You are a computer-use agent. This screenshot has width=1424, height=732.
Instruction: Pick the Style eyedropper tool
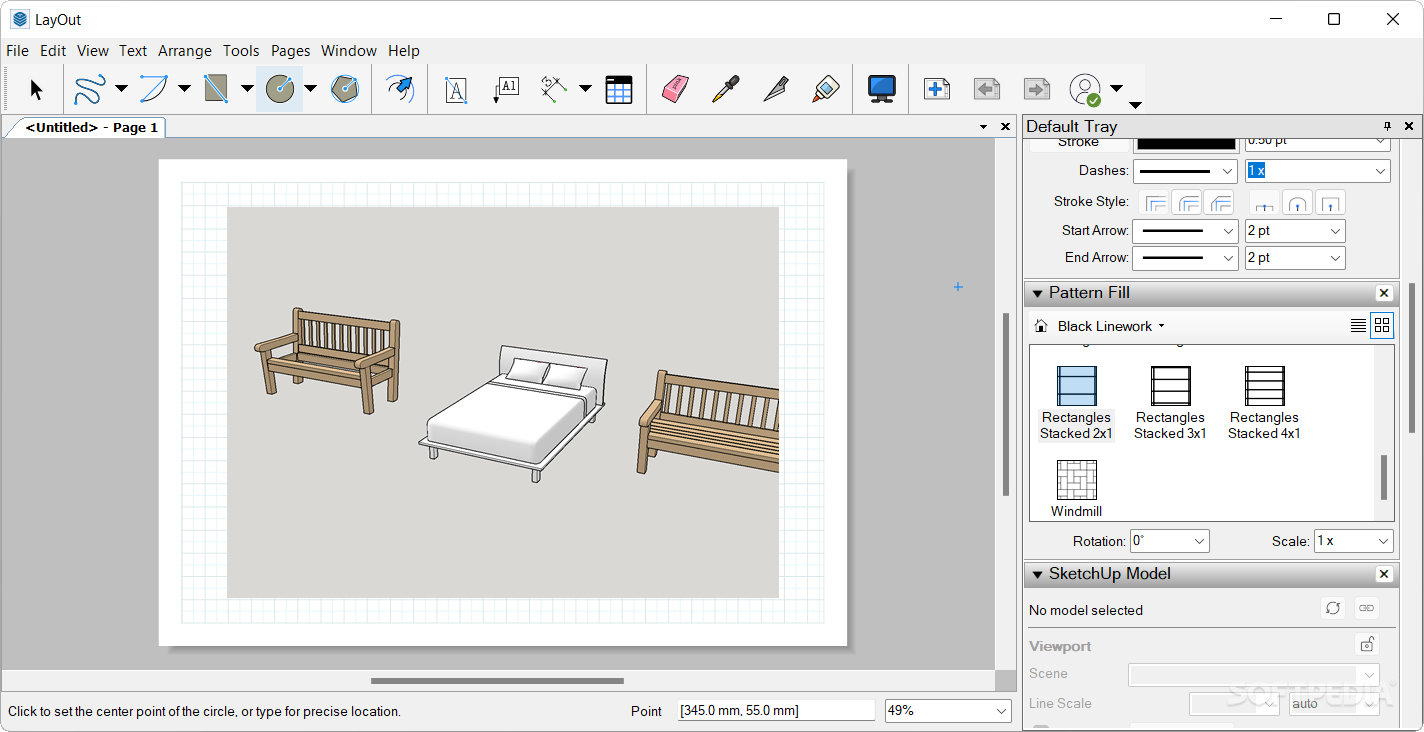[x=725, y=90]
